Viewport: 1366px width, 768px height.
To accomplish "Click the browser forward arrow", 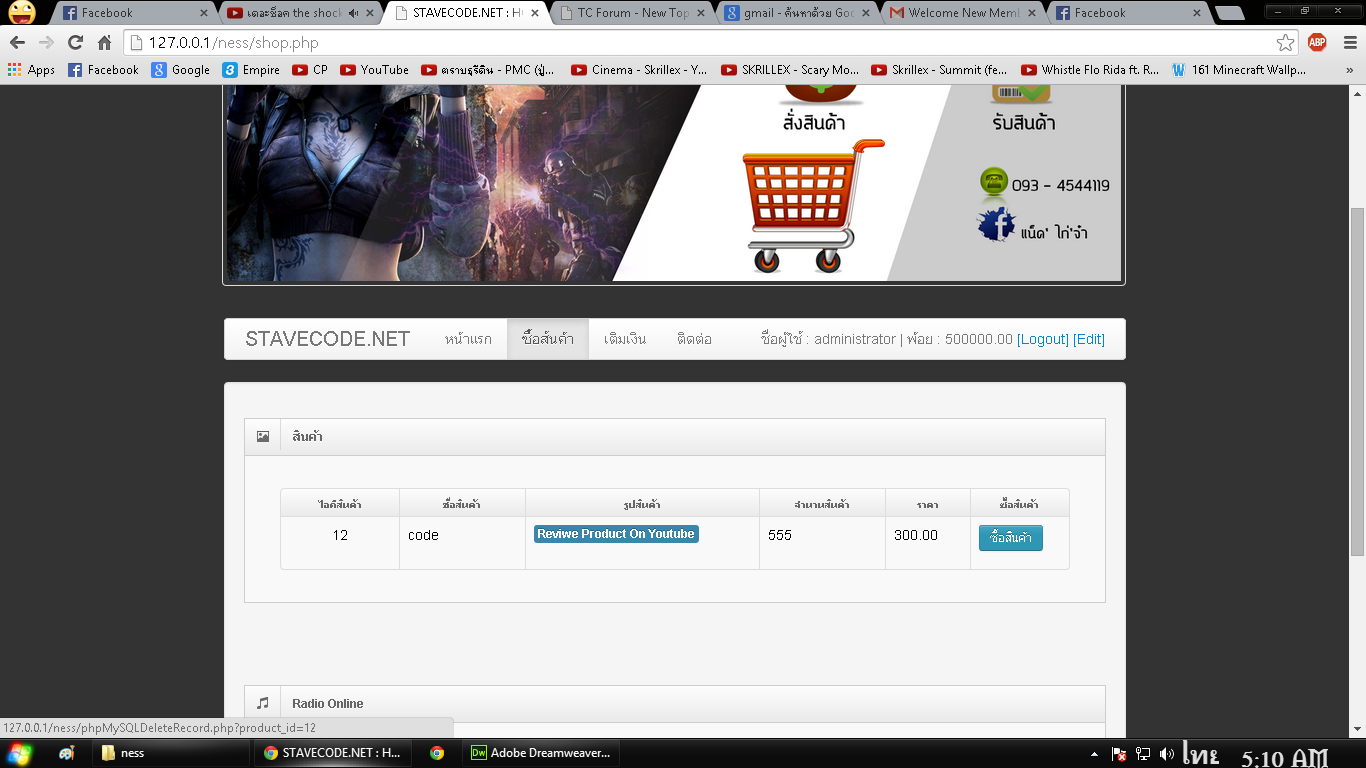I will point(46,43).
